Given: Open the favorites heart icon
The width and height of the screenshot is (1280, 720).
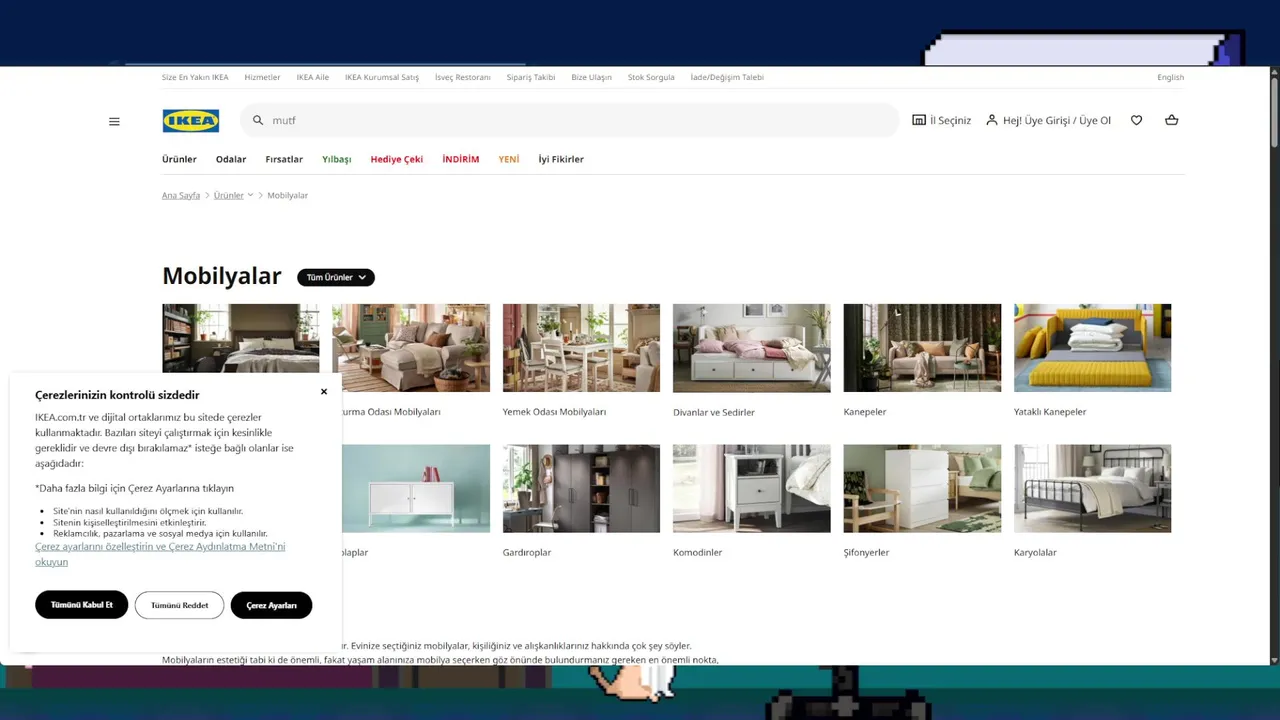Looking at the screenshot, I should pos(1136,120).
